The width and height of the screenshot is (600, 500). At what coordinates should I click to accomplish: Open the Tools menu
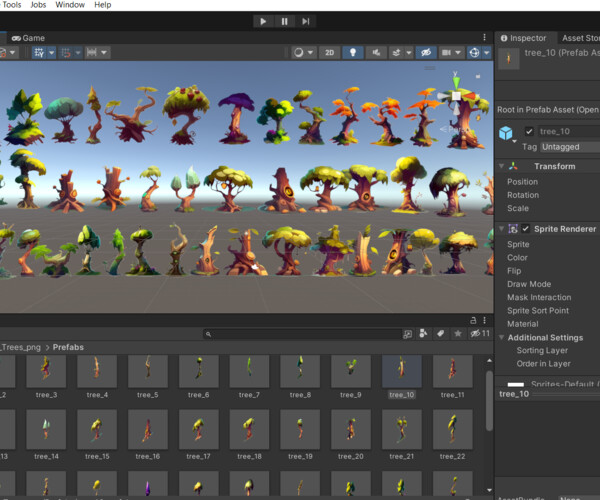12,5
